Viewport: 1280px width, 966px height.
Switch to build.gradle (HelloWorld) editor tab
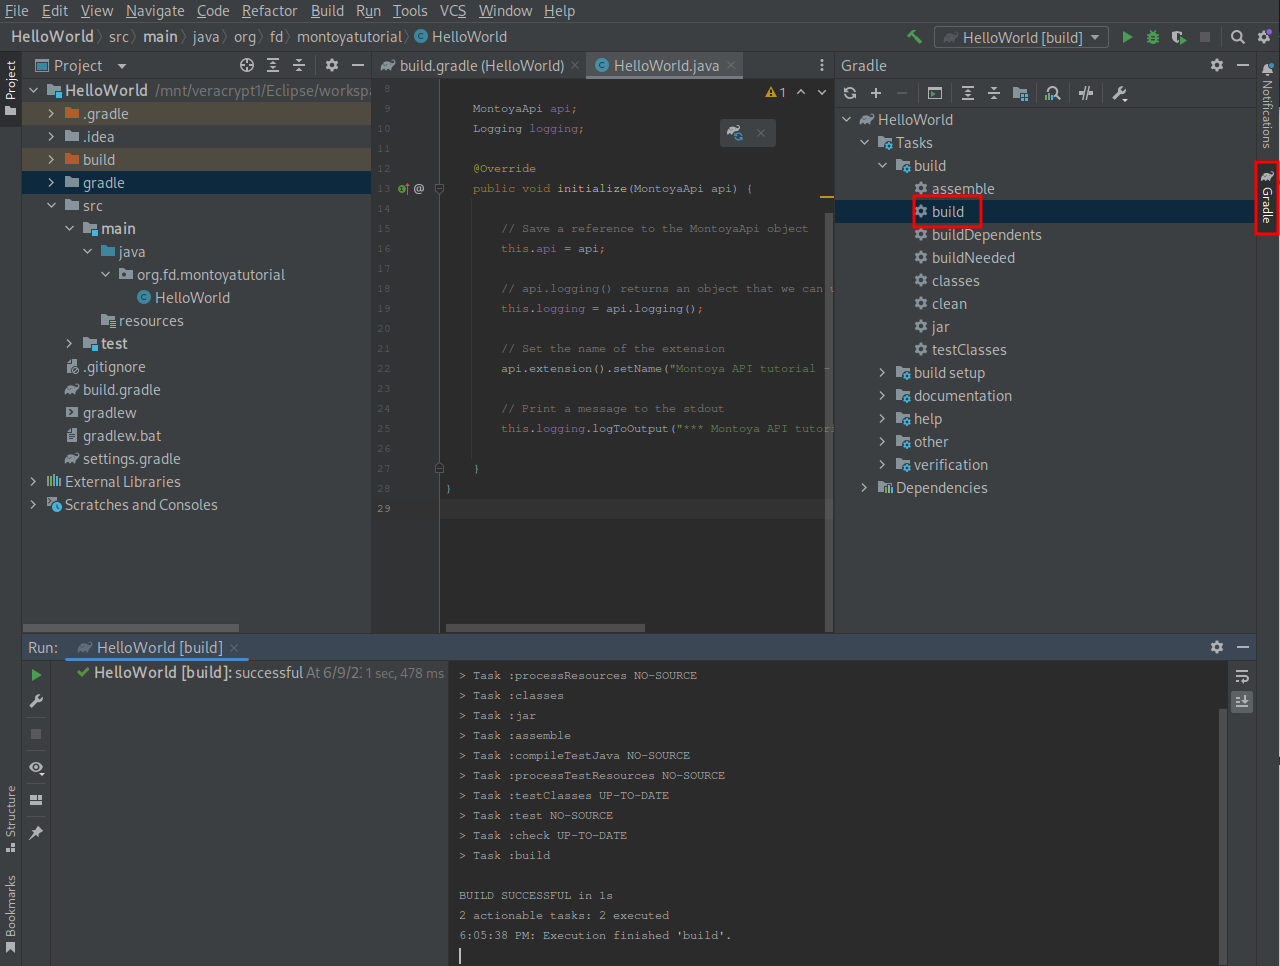click(481, 65)
